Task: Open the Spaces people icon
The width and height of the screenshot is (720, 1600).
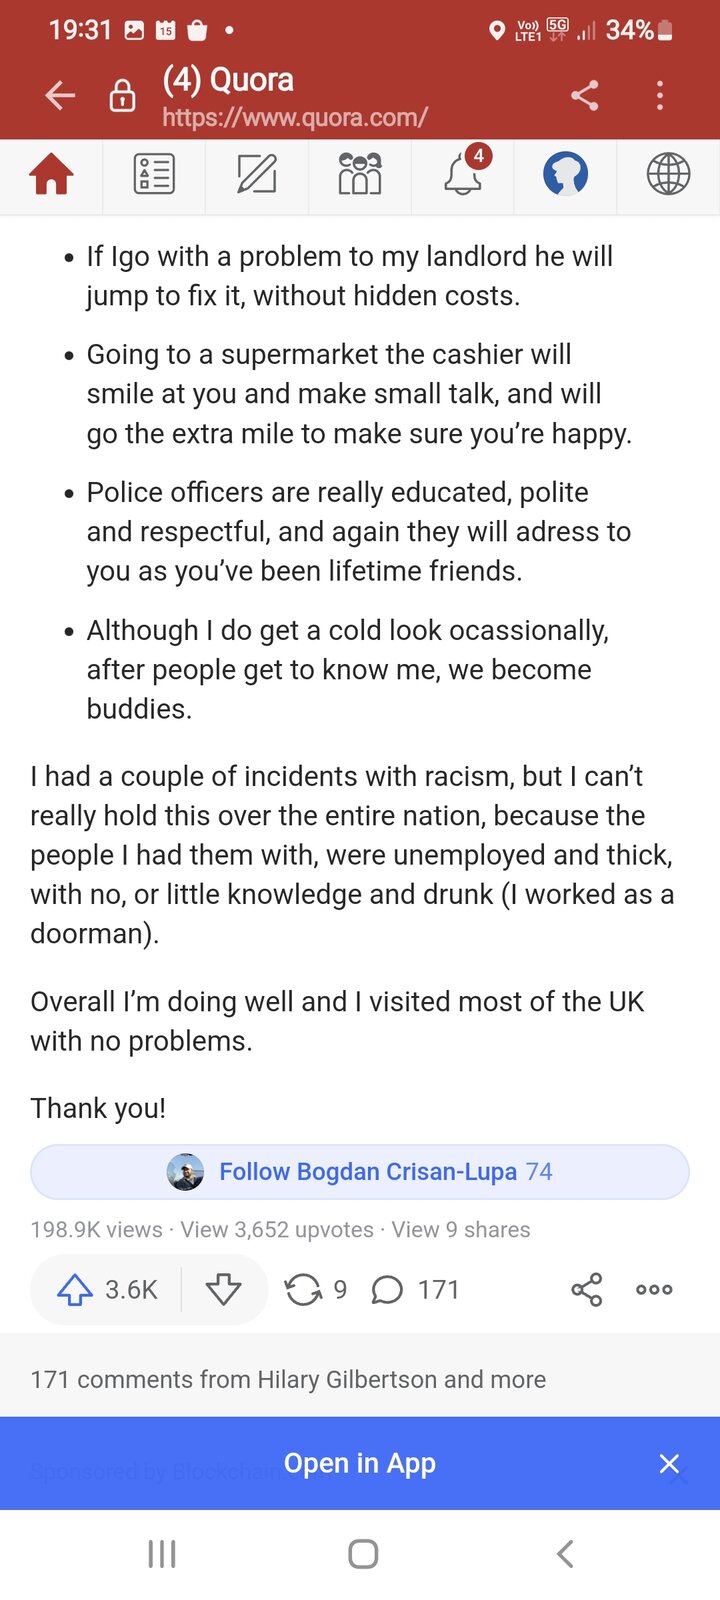Action: coord(360,175)
